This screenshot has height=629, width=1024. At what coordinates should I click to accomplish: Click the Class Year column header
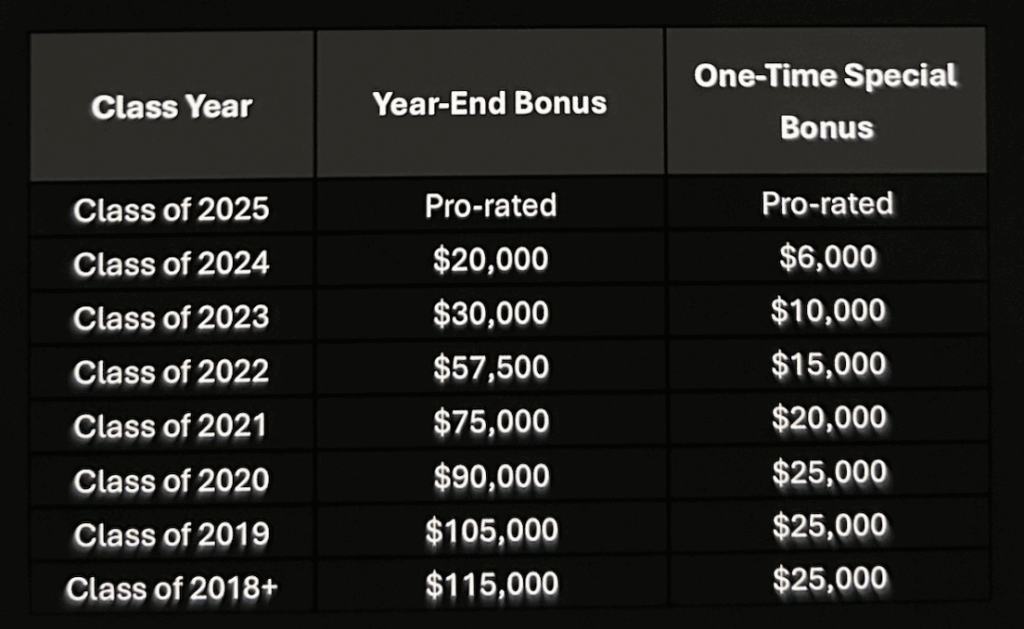click(x=171, y=106)
